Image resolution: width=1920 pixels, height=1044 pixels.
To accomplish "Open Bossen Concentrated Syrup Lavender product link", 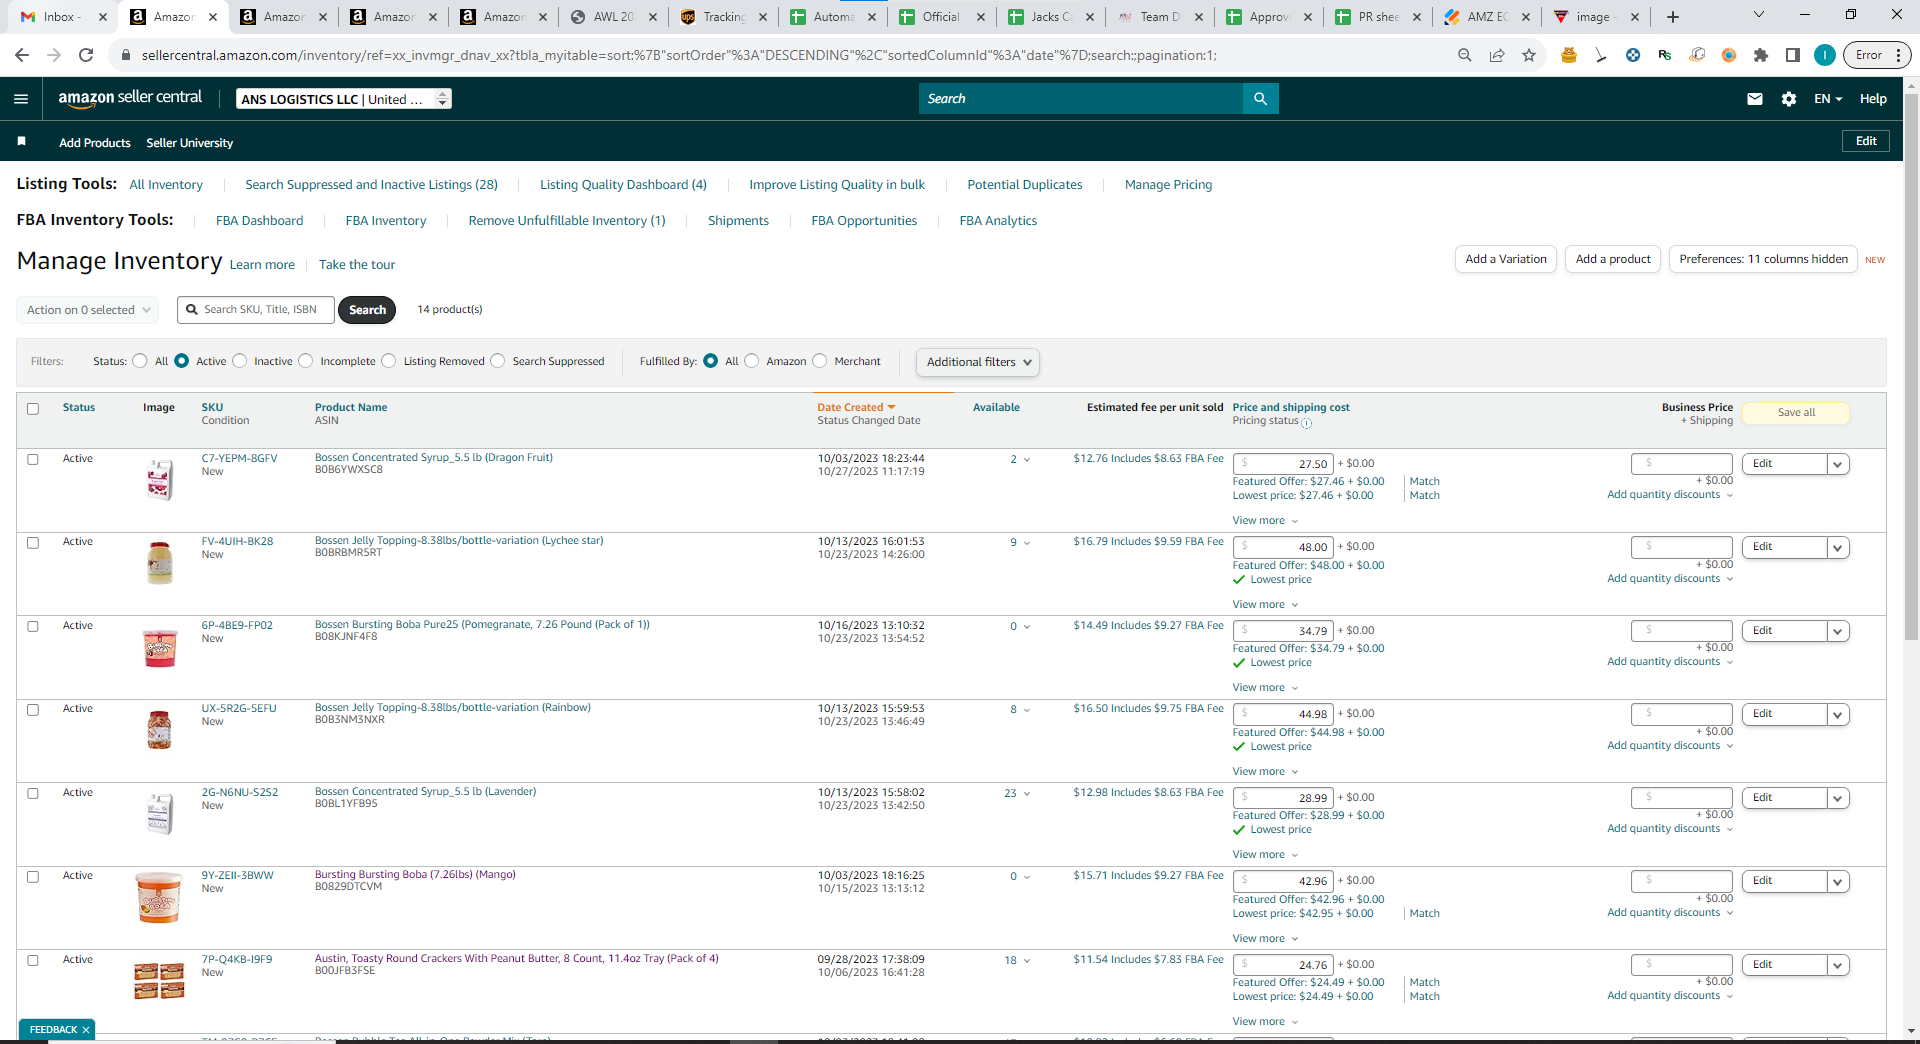I will coord(426,792).
